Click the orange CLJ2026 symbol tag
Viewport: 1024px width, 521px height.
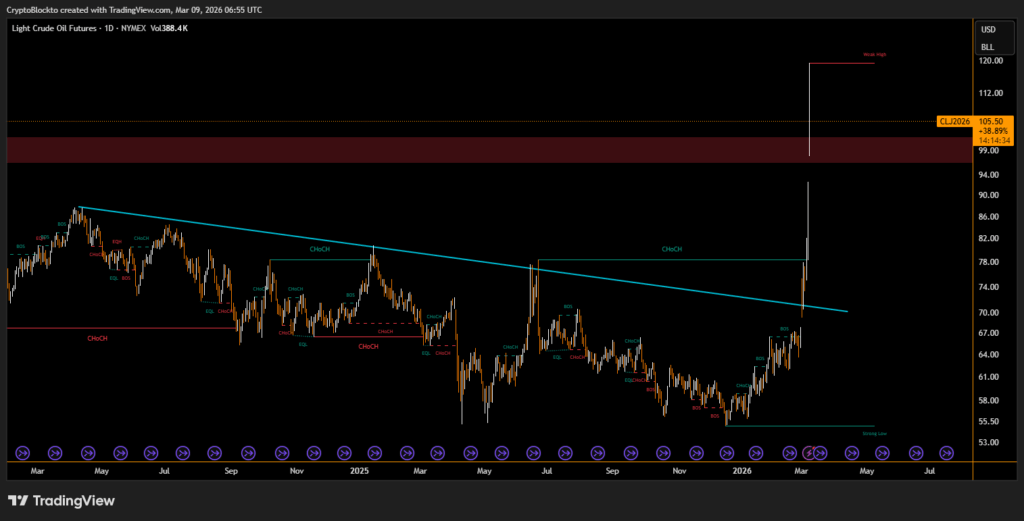(955, 121)
